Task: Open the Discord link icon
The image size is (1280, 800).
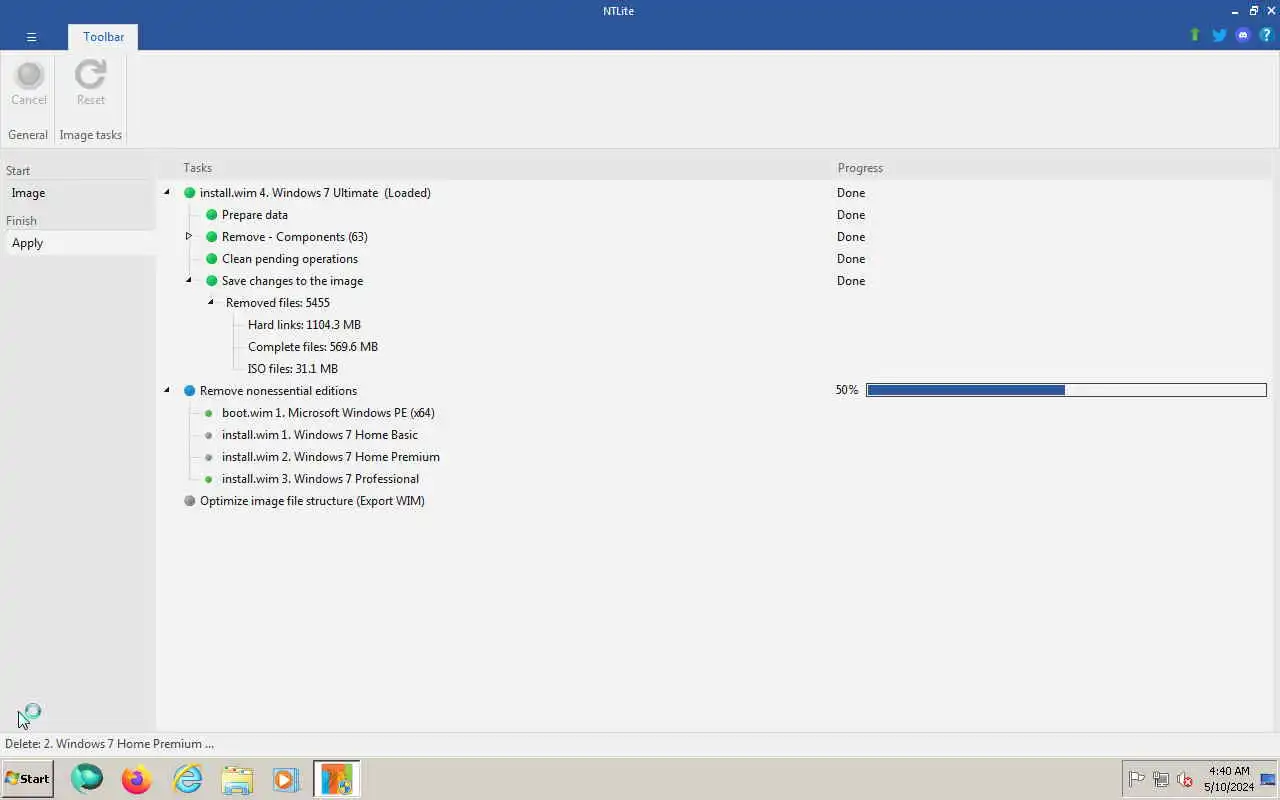Action: [x=1243, y=35]
